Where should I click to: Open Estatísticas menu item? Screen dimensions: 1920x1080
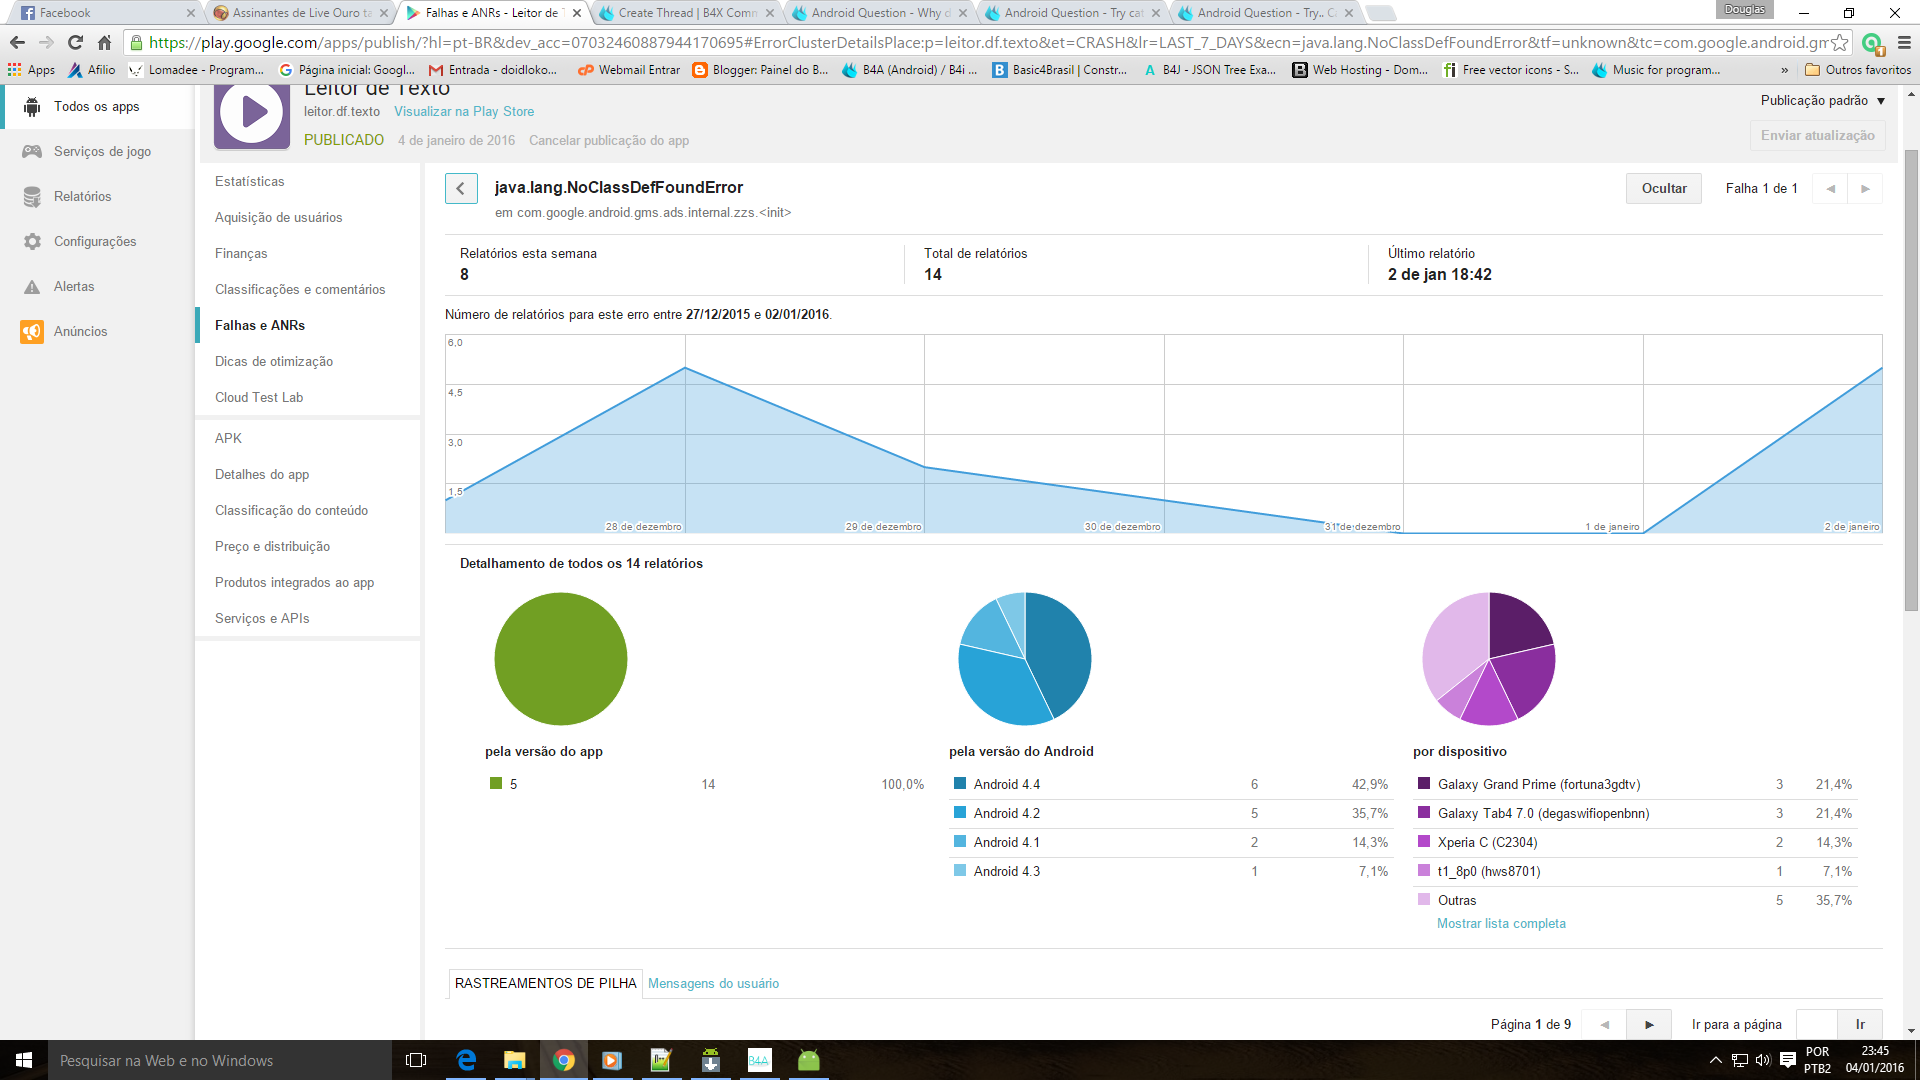coord(250,181)
